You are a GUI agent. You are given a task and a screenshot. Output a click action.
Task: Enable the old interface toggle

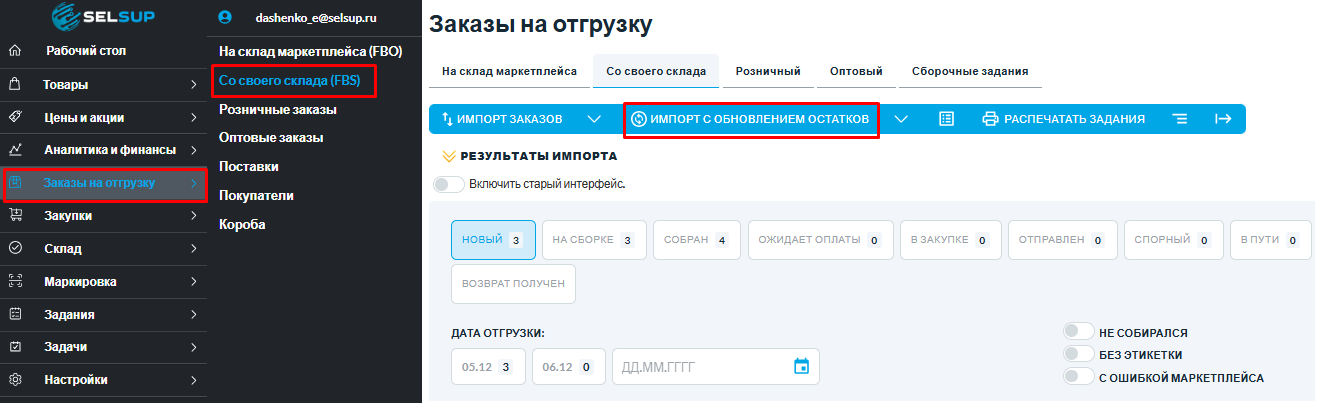(449, 184)
